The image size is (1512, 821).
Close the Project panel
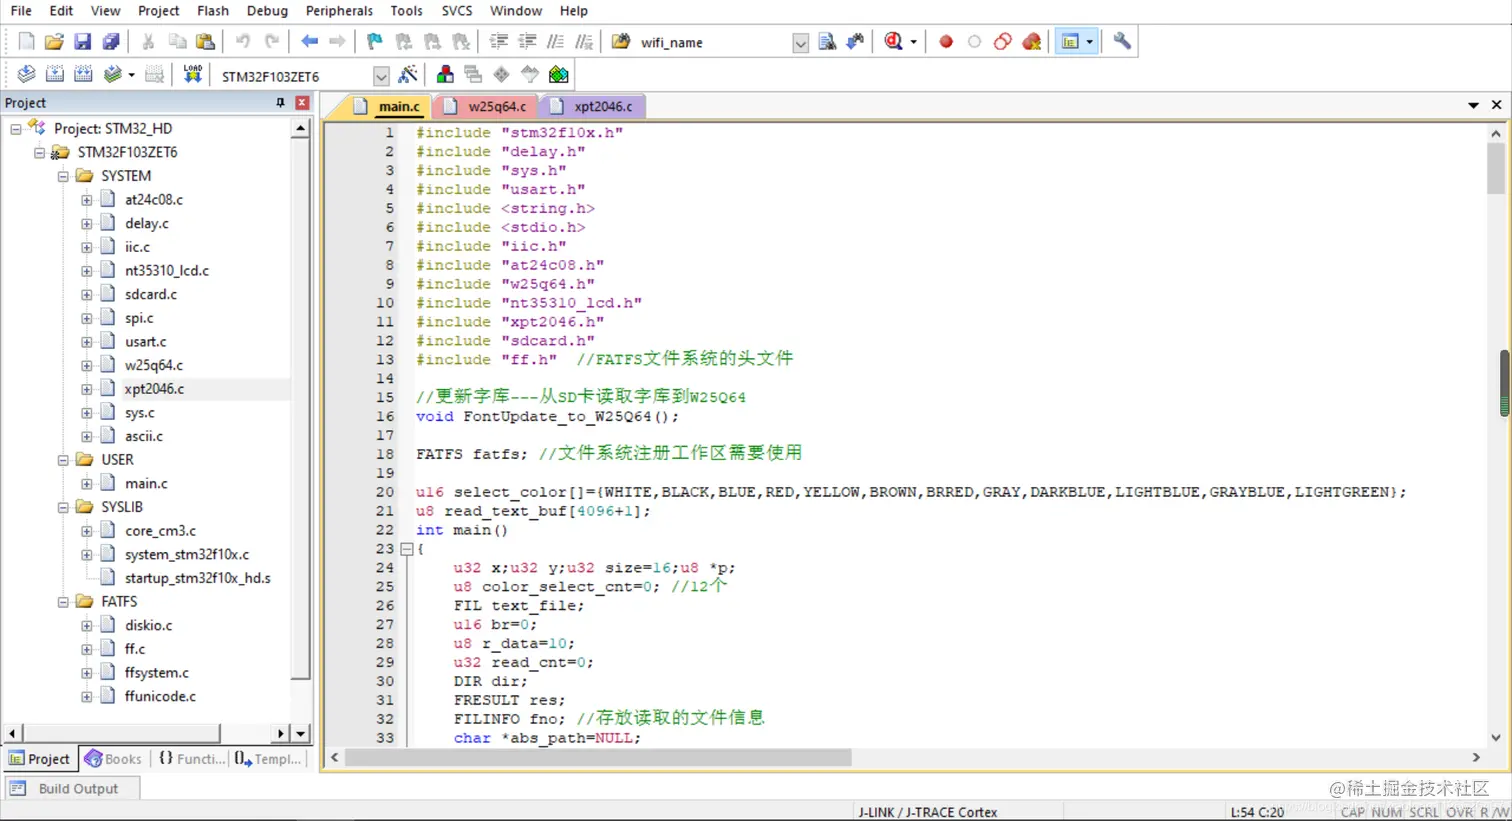pyautogui.click(x=302, y=103)
